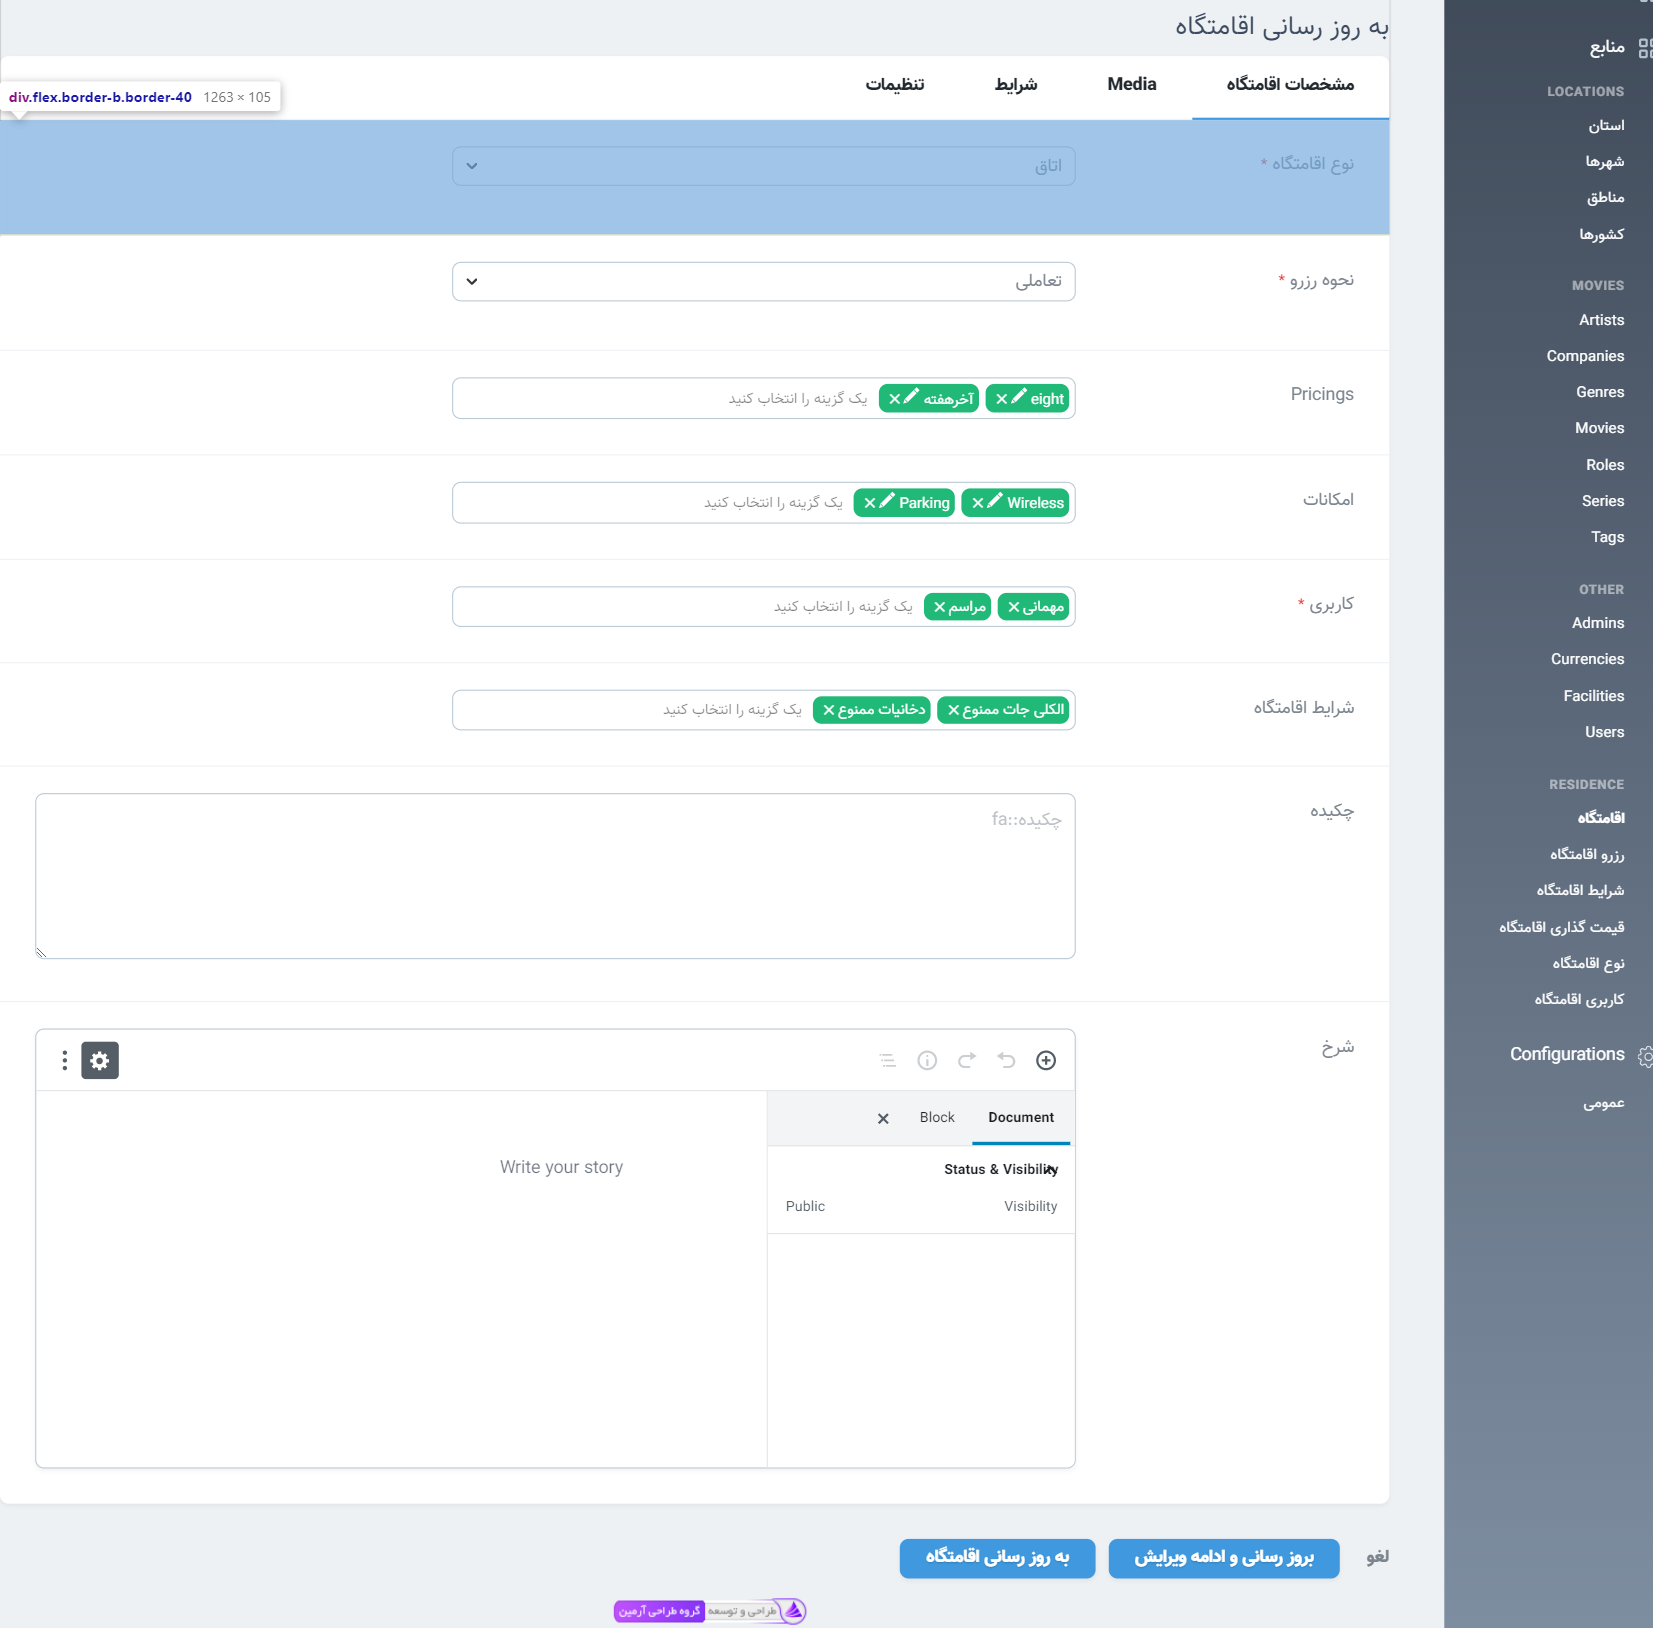Screen dimensions: 1653x1628
Task: Click the add block plus icon in editor
Action: click(1045, 1061)
